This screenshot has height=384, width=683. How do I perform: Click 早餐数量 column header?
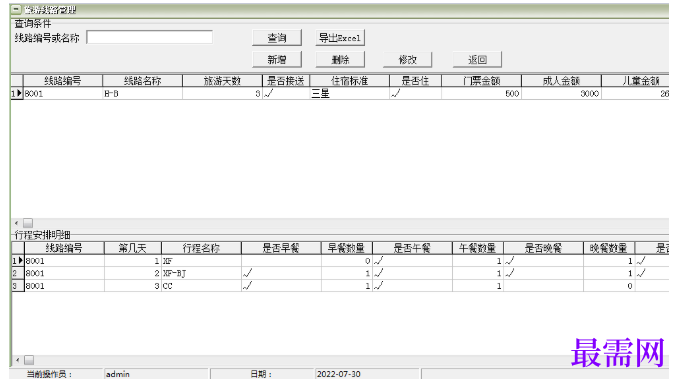pos(347,248)
